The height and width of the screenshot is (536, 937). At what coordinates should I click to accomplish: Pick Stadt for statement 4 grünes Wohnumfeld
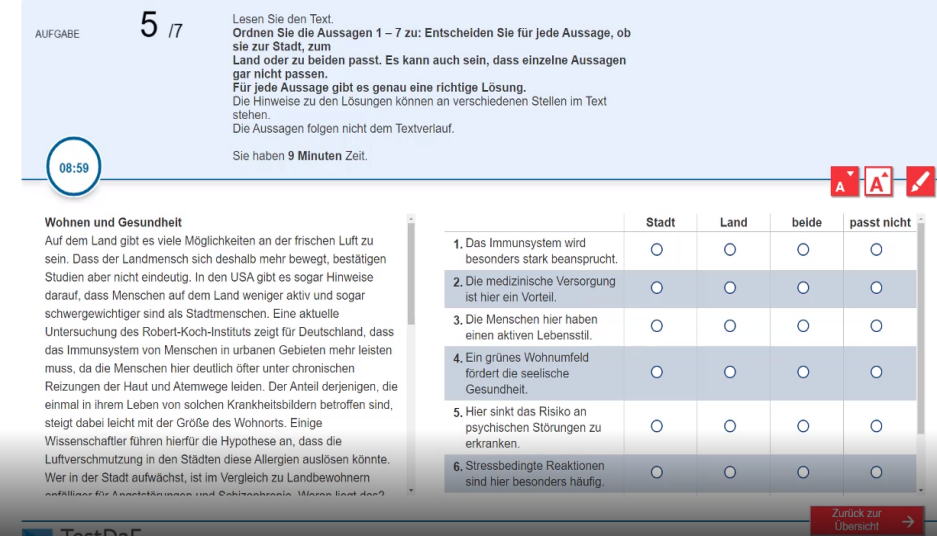tap(657, 372)
